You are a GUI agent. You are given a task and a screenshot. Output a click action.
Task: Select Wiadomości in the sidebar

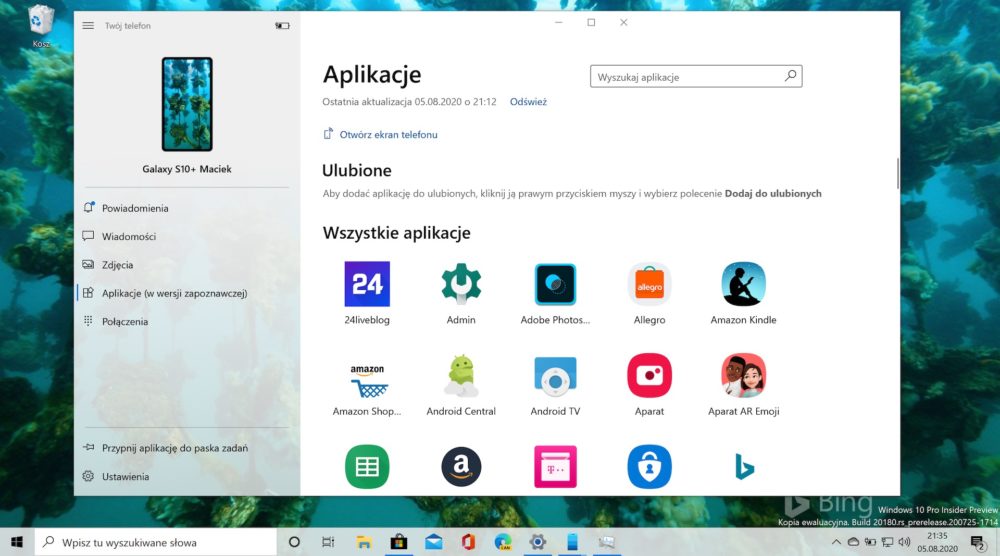click(128, 236)
